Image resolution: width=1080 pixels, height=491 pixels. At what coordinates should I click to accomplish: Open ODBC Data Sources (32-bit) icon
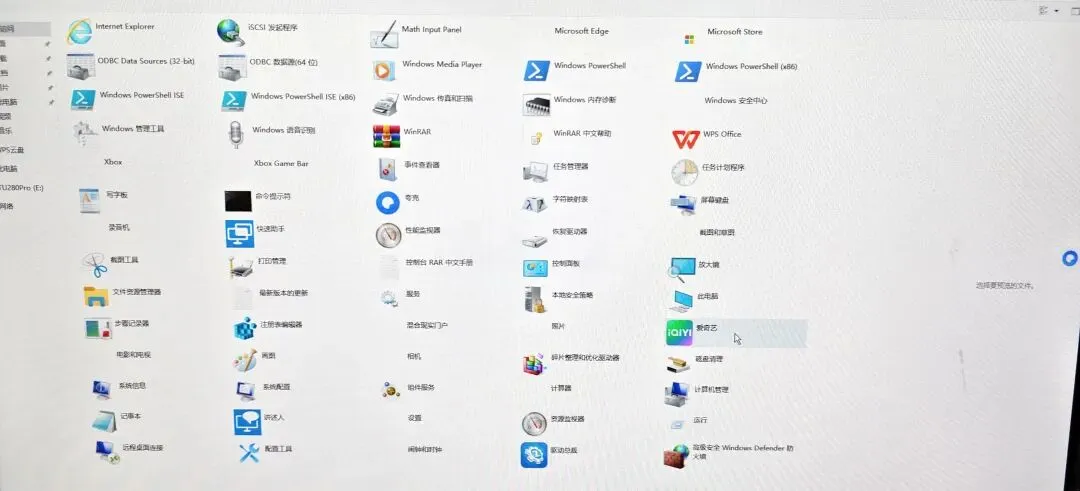[x=81, y=66]
